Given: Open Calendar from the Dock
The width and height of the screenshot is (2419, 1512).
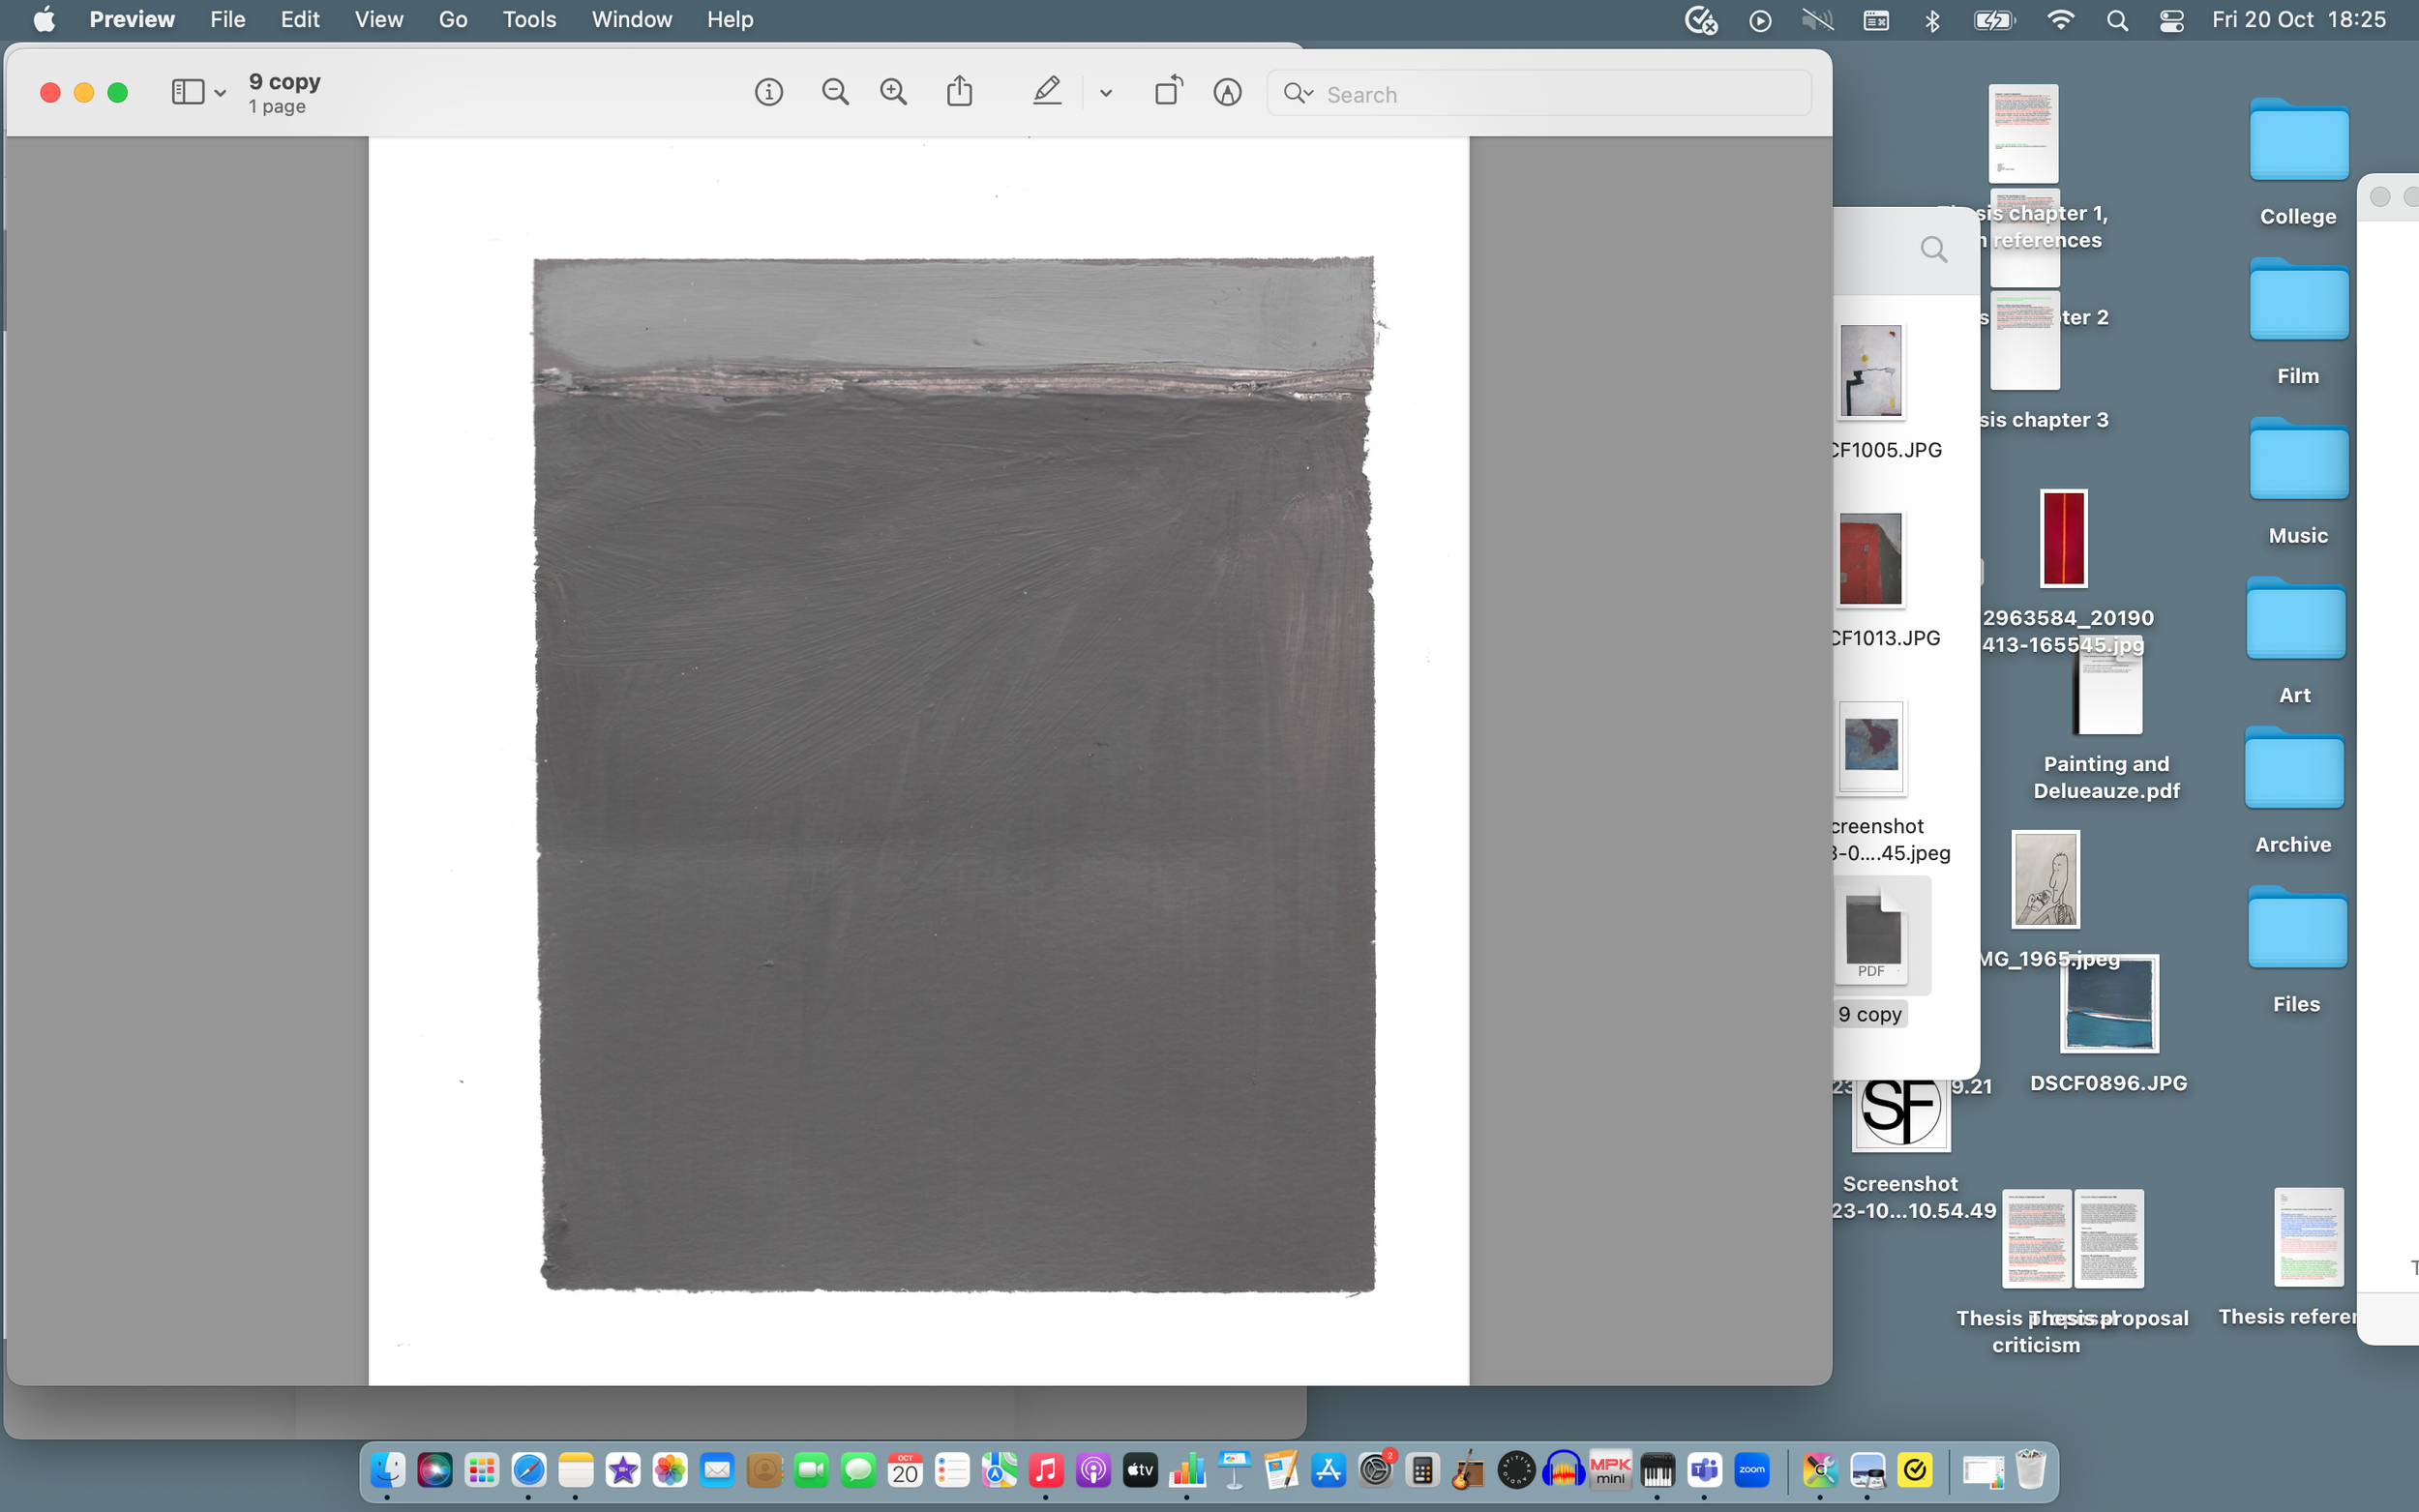Looking at the screenshot, I should pos(905,1471).
